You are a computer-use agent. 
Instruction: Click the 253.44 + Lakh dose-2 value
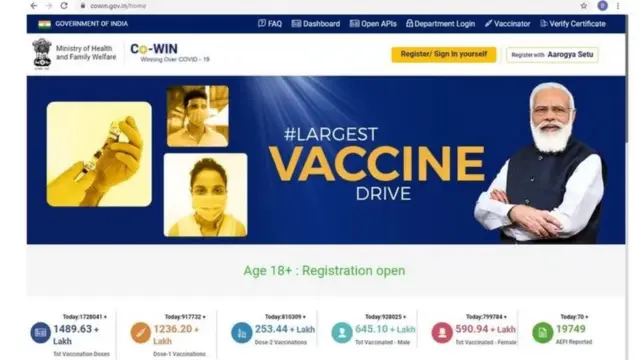[x=285, y=329]
